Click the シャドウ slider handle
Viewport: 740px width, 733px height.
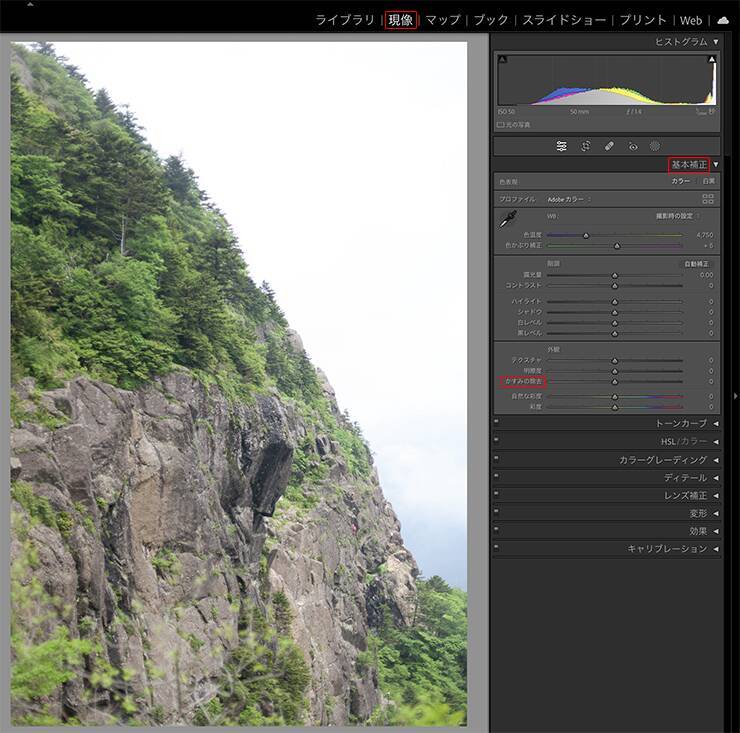614,312
